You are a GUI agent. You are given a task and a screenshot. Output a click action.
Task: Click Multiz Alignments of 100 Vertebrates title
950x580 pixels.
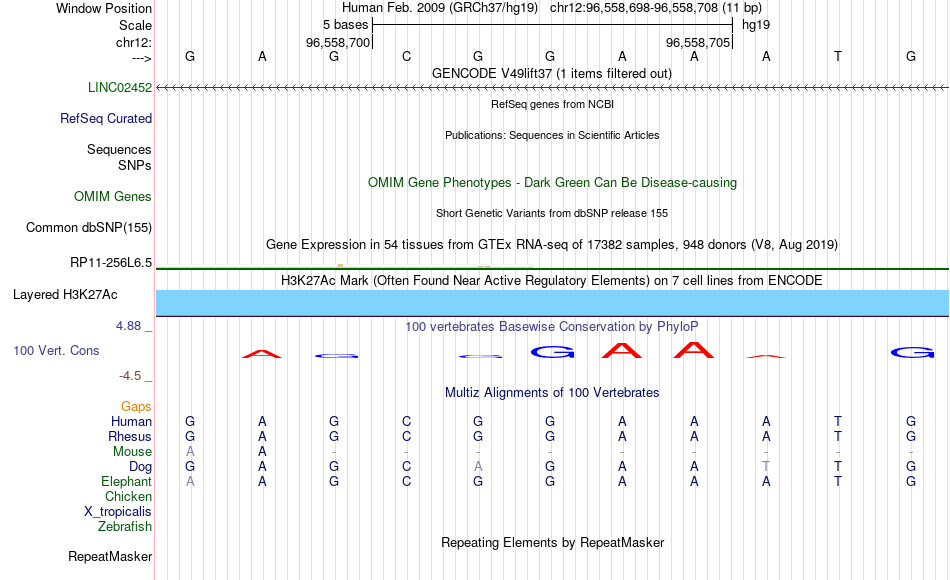pos(552,393)
